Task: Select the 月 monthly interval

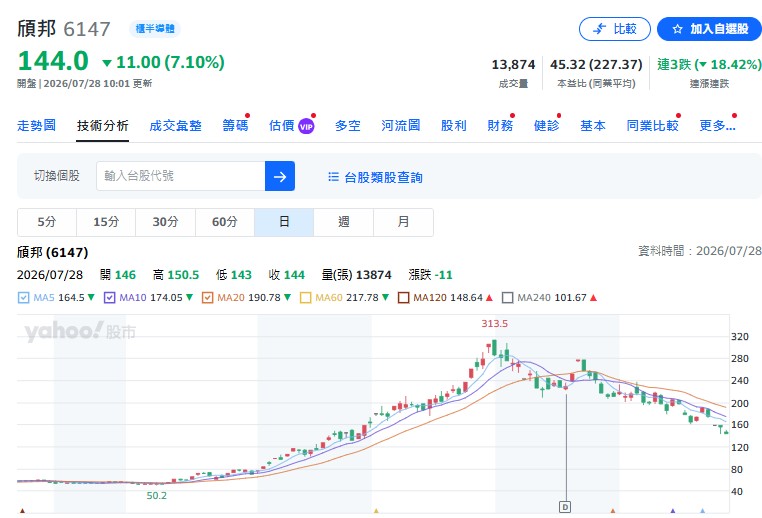Action: (403, 222)
